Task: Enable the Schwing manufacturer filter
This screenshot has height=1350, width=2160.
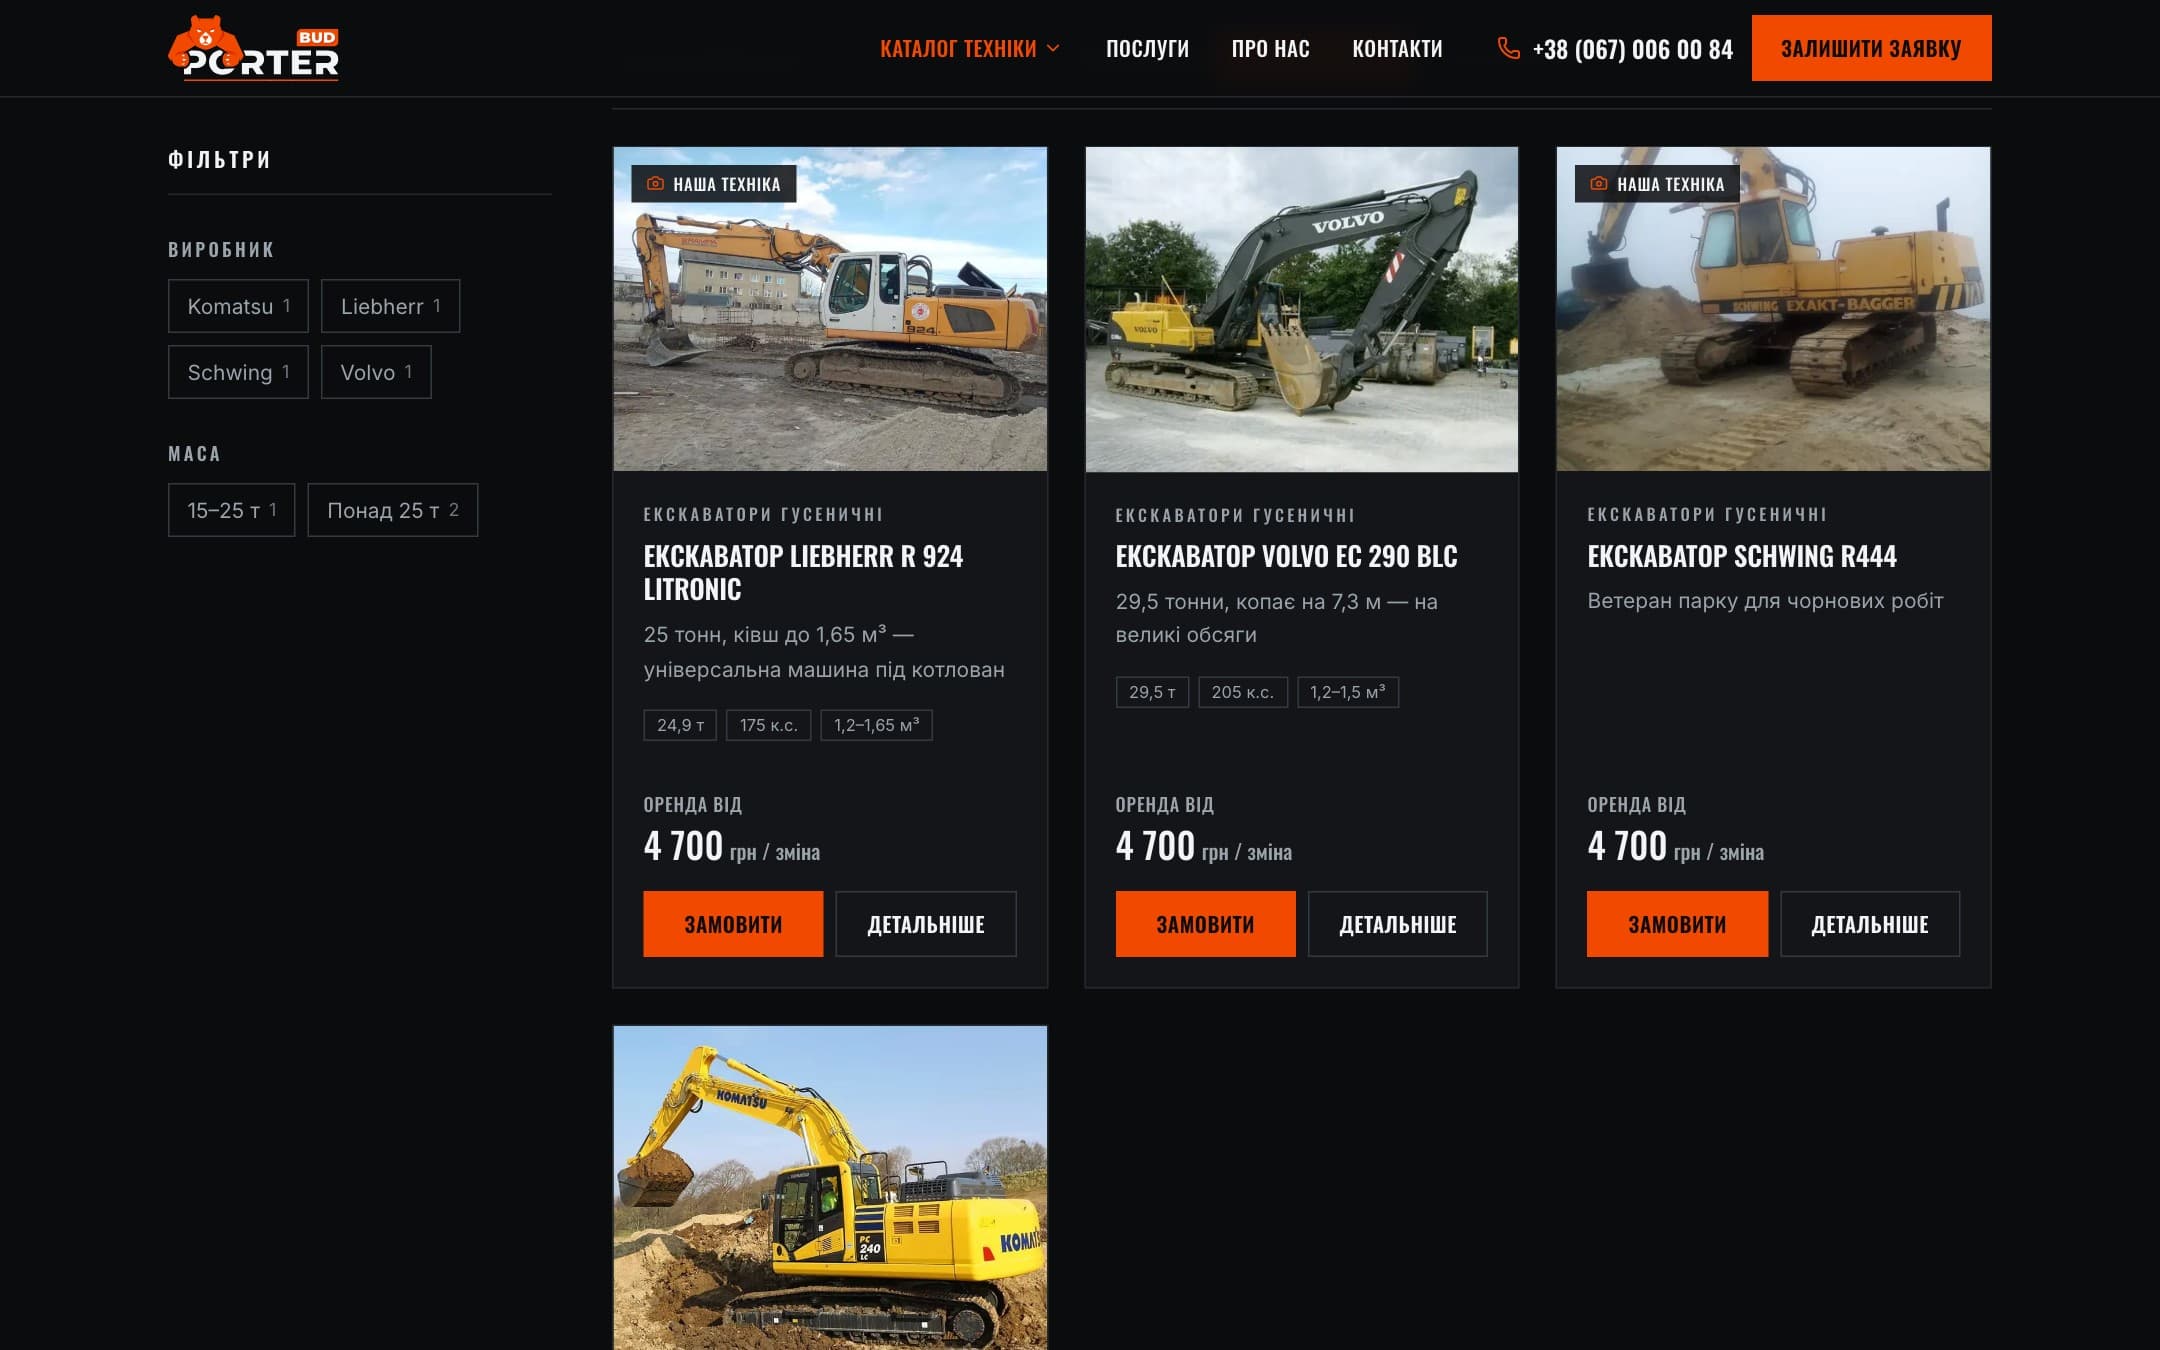Action: [x=238, y=372]
